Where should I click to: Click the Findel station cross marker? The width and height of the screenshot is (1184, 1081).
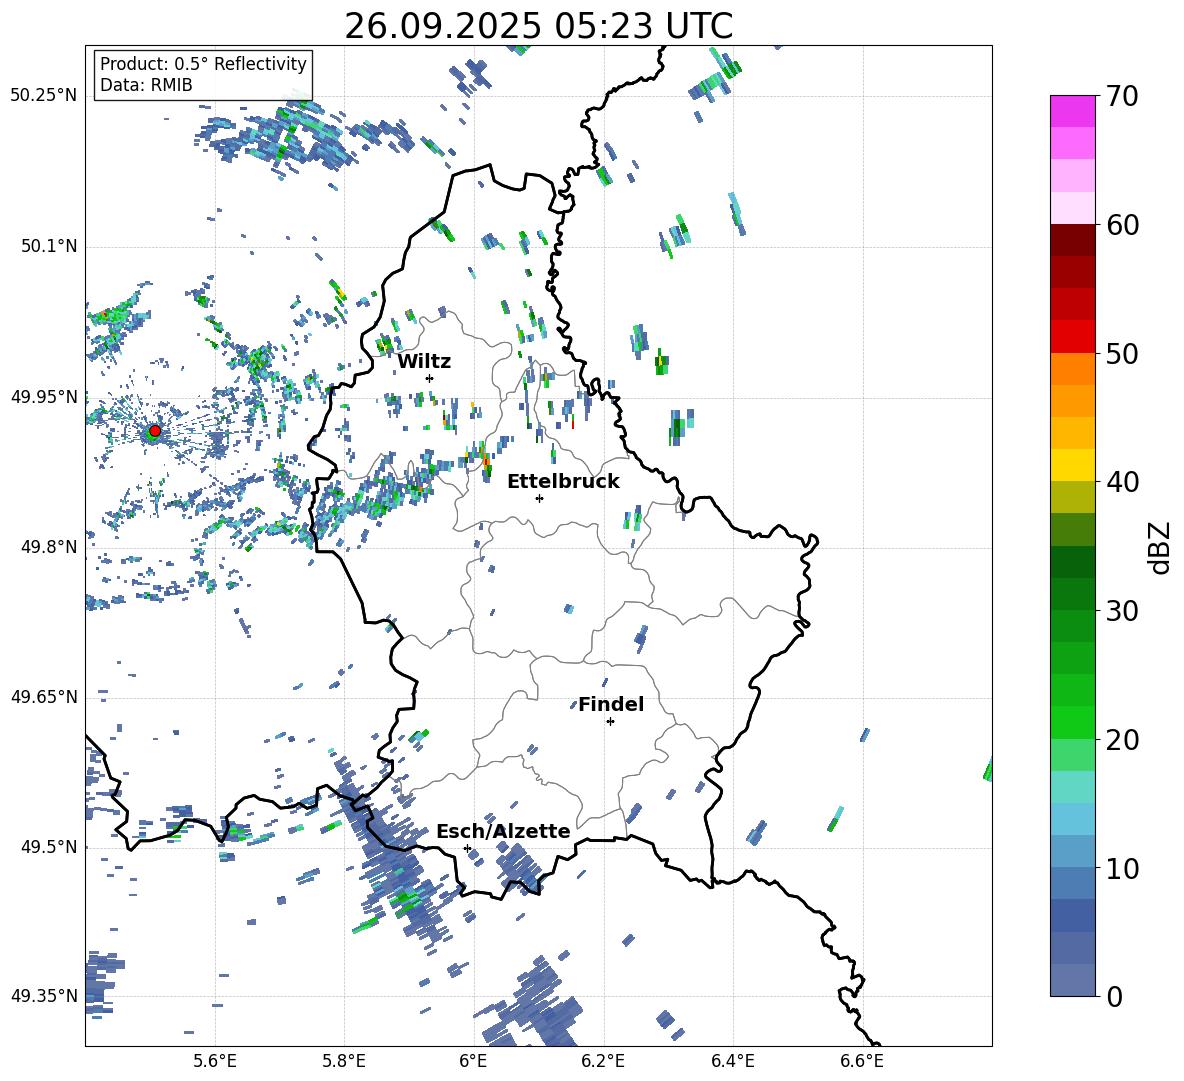(610, 721)
